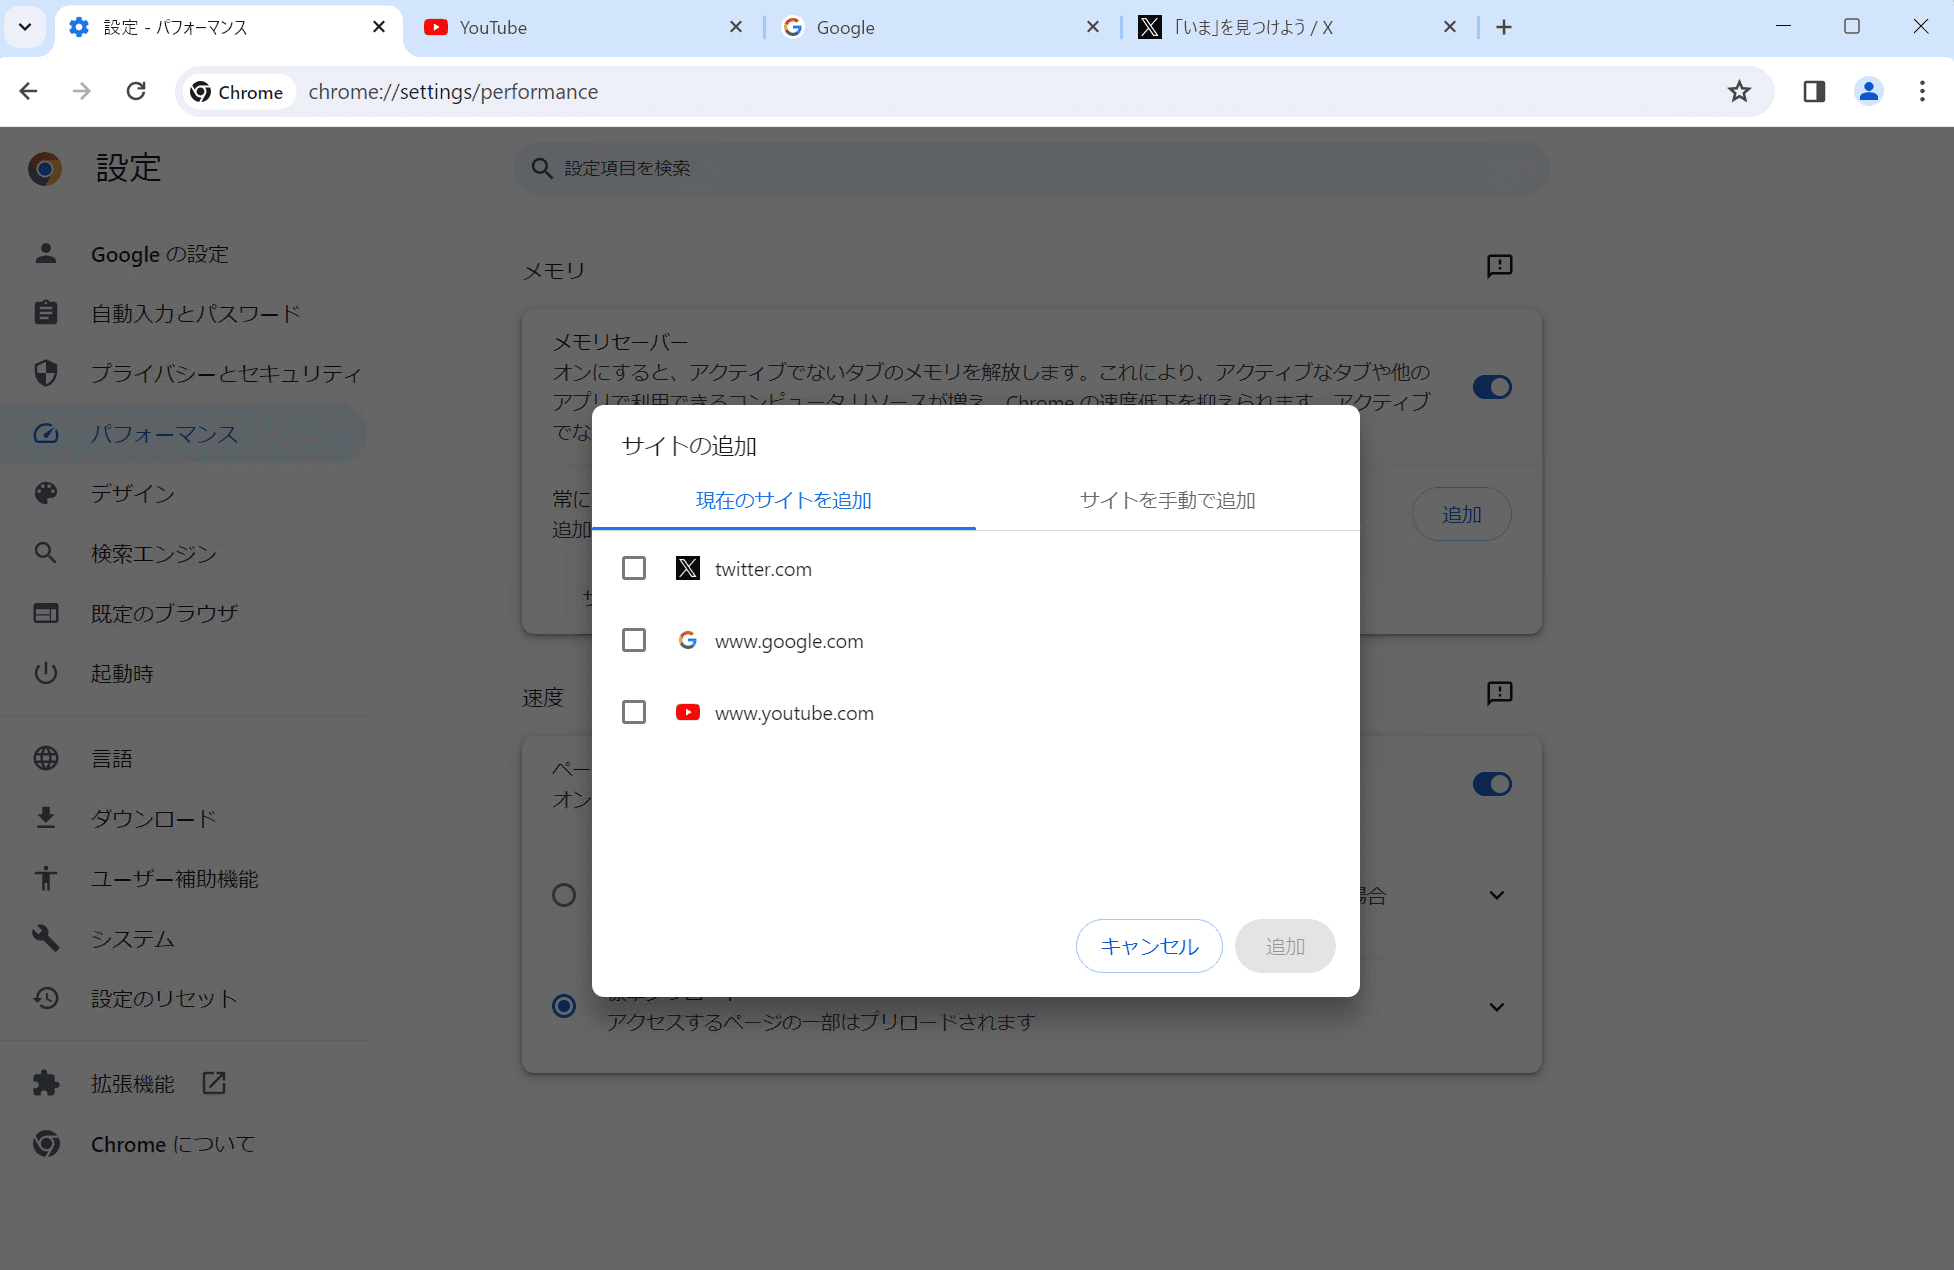Check the www.google.com checkbox
This screenshot has height=1270, width=1954.
(634, 640)
